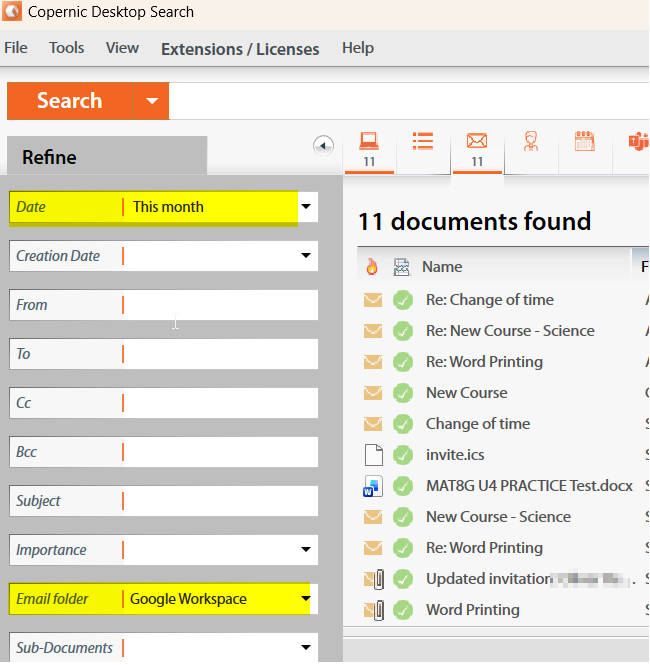
Task: Open the Tools menu
Action: point(67,48)
